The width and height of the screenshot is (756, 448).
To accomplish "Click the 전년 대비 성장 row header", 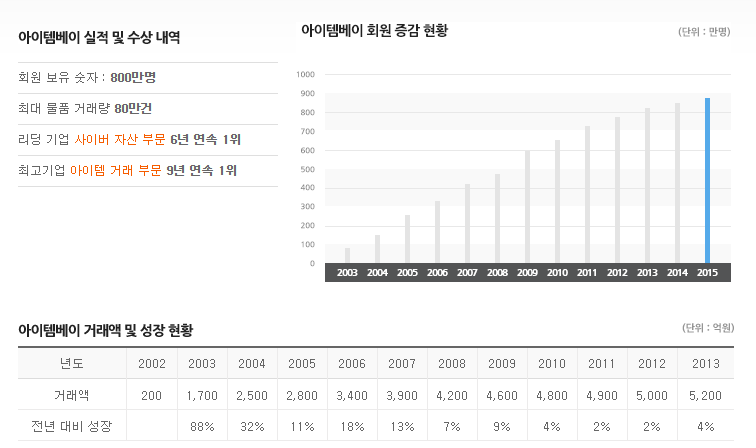I will coord(72,426).
